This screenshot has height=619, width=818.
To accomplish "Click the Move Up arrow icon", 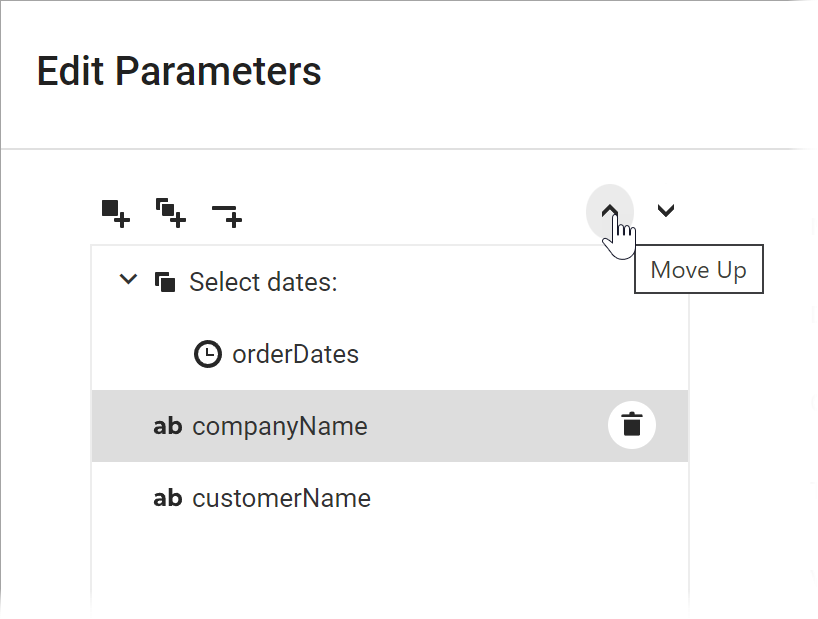I will pyautogui.click(x=611, y=210).
